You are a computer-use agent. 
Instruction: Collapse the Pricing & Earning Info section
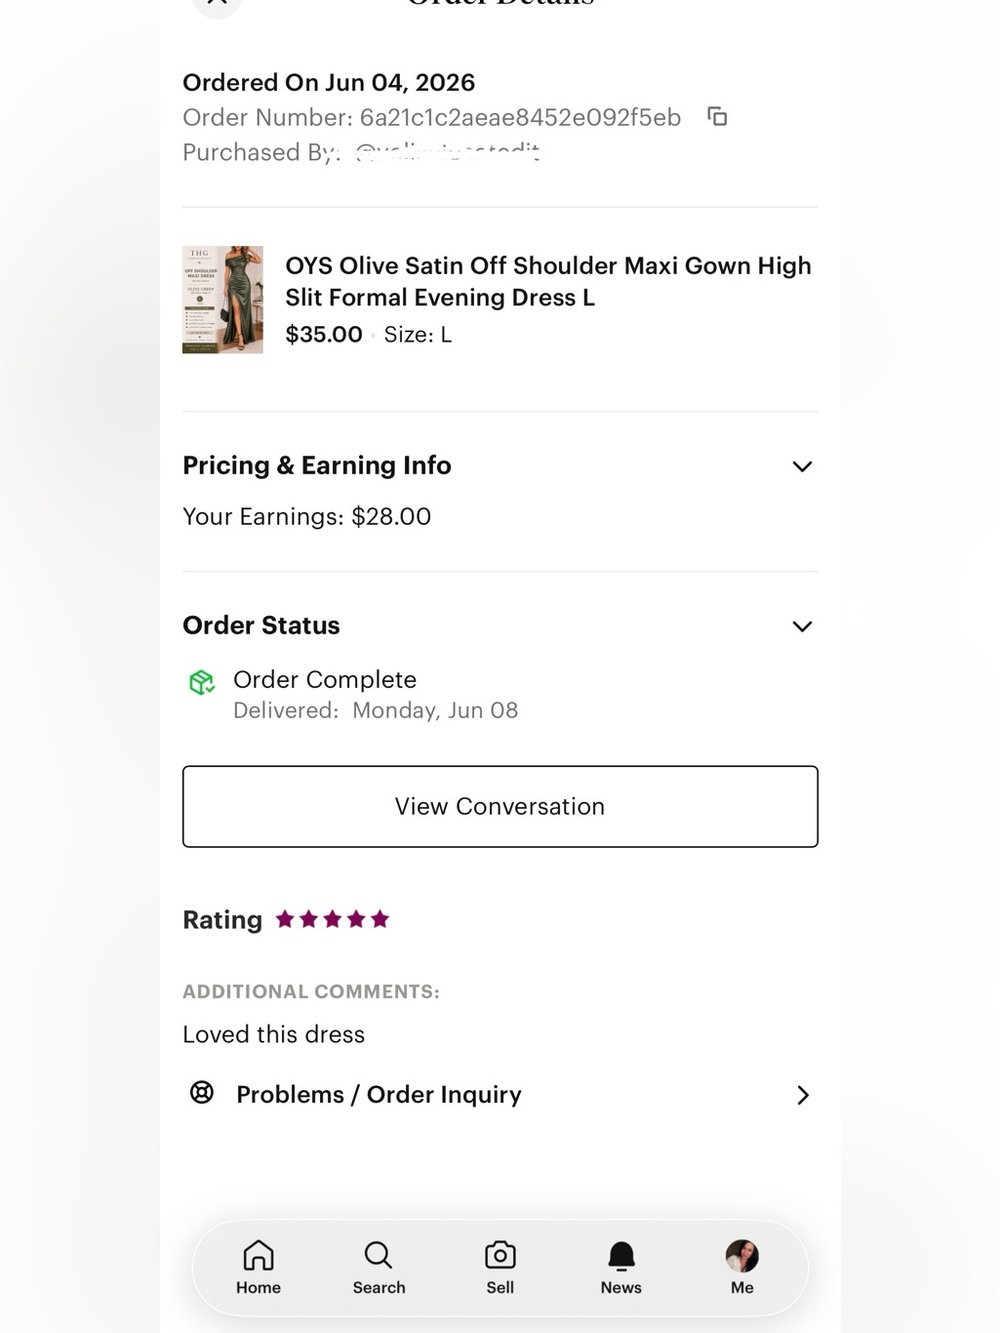click(802, 466)
